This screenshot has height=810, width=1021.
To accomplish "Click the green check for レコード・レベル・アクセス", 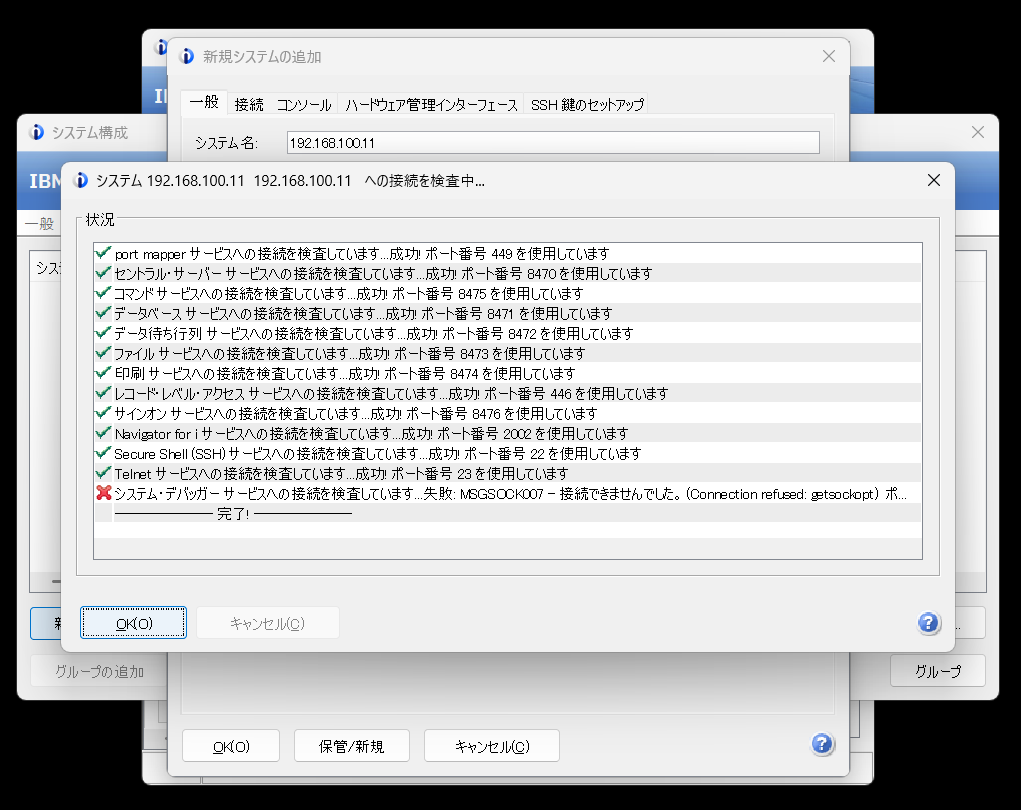I will pyautogui.click(x=103, y=393).
